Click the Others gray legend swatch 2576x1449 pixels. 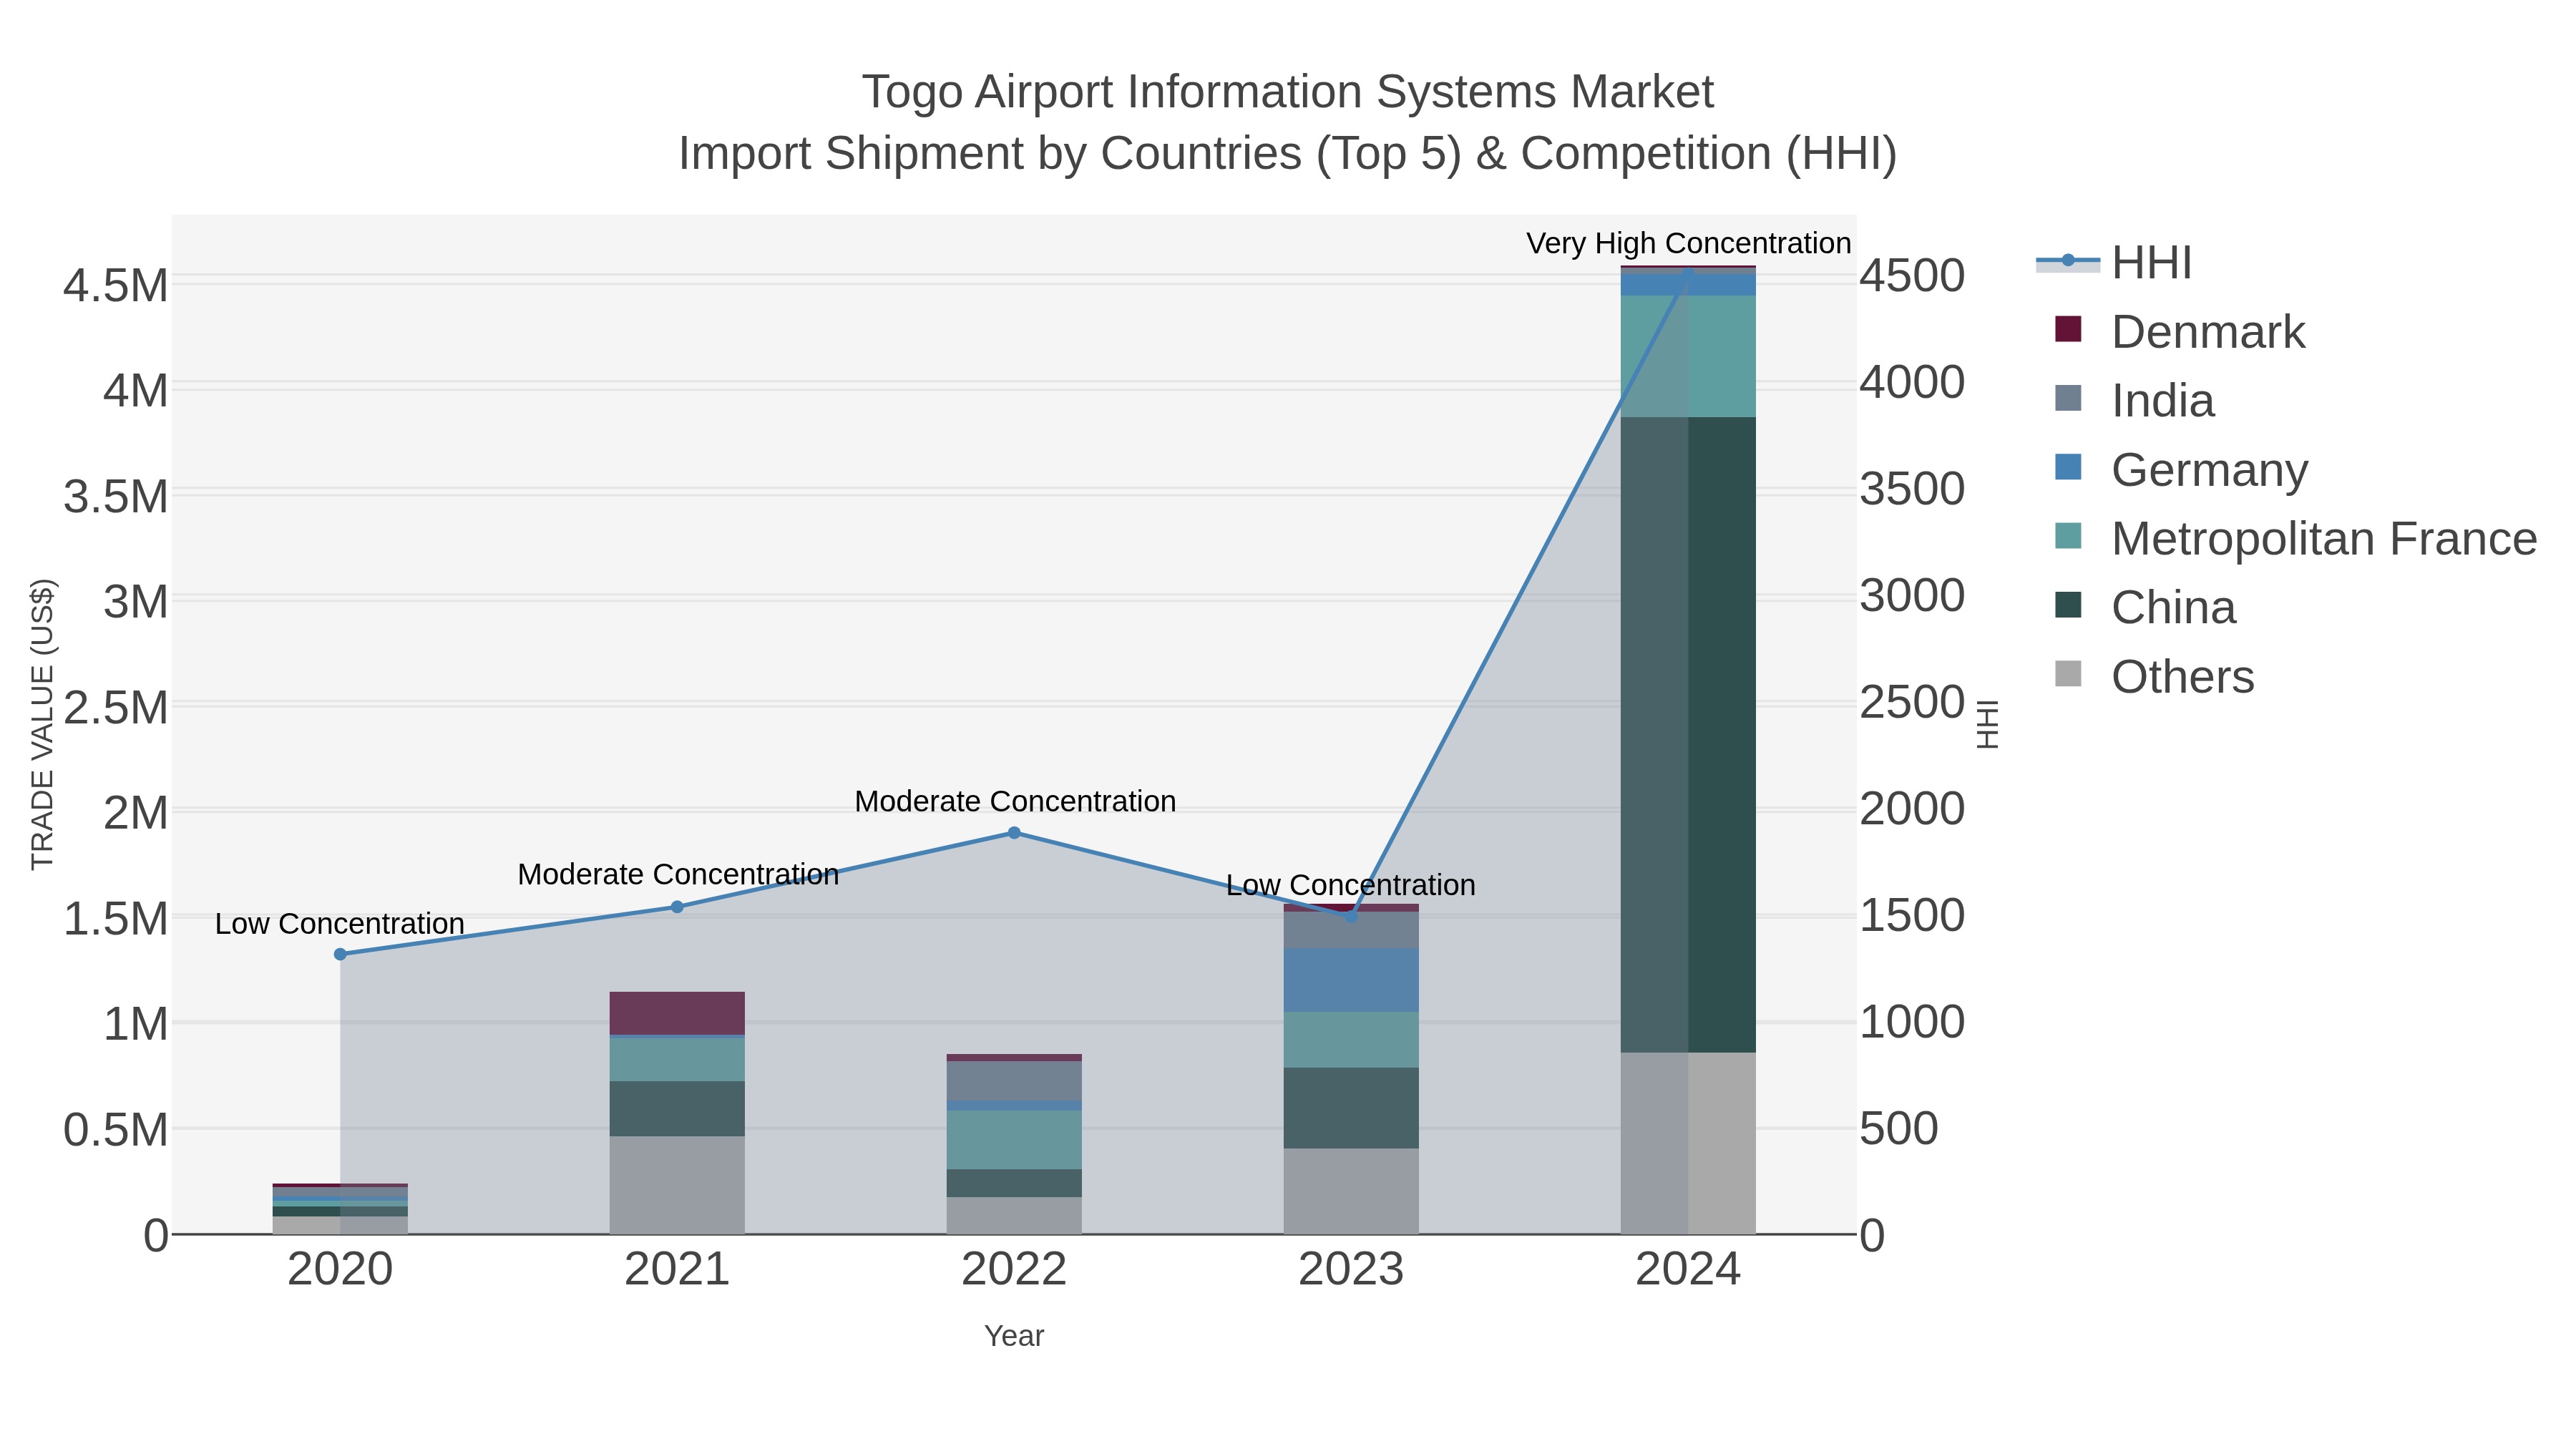coord(2068,674)
